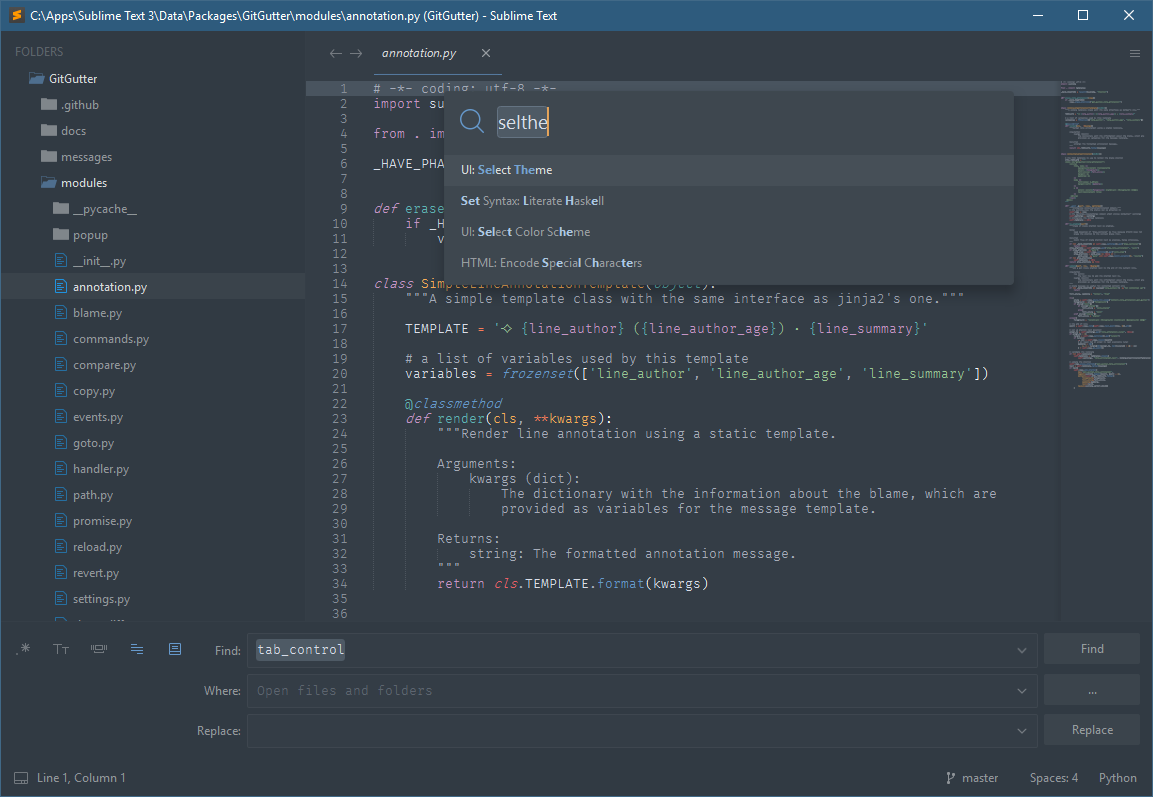1153x797 pixels.
Task: Toggle regular expression search option
Action: click(x=24, y=648)
